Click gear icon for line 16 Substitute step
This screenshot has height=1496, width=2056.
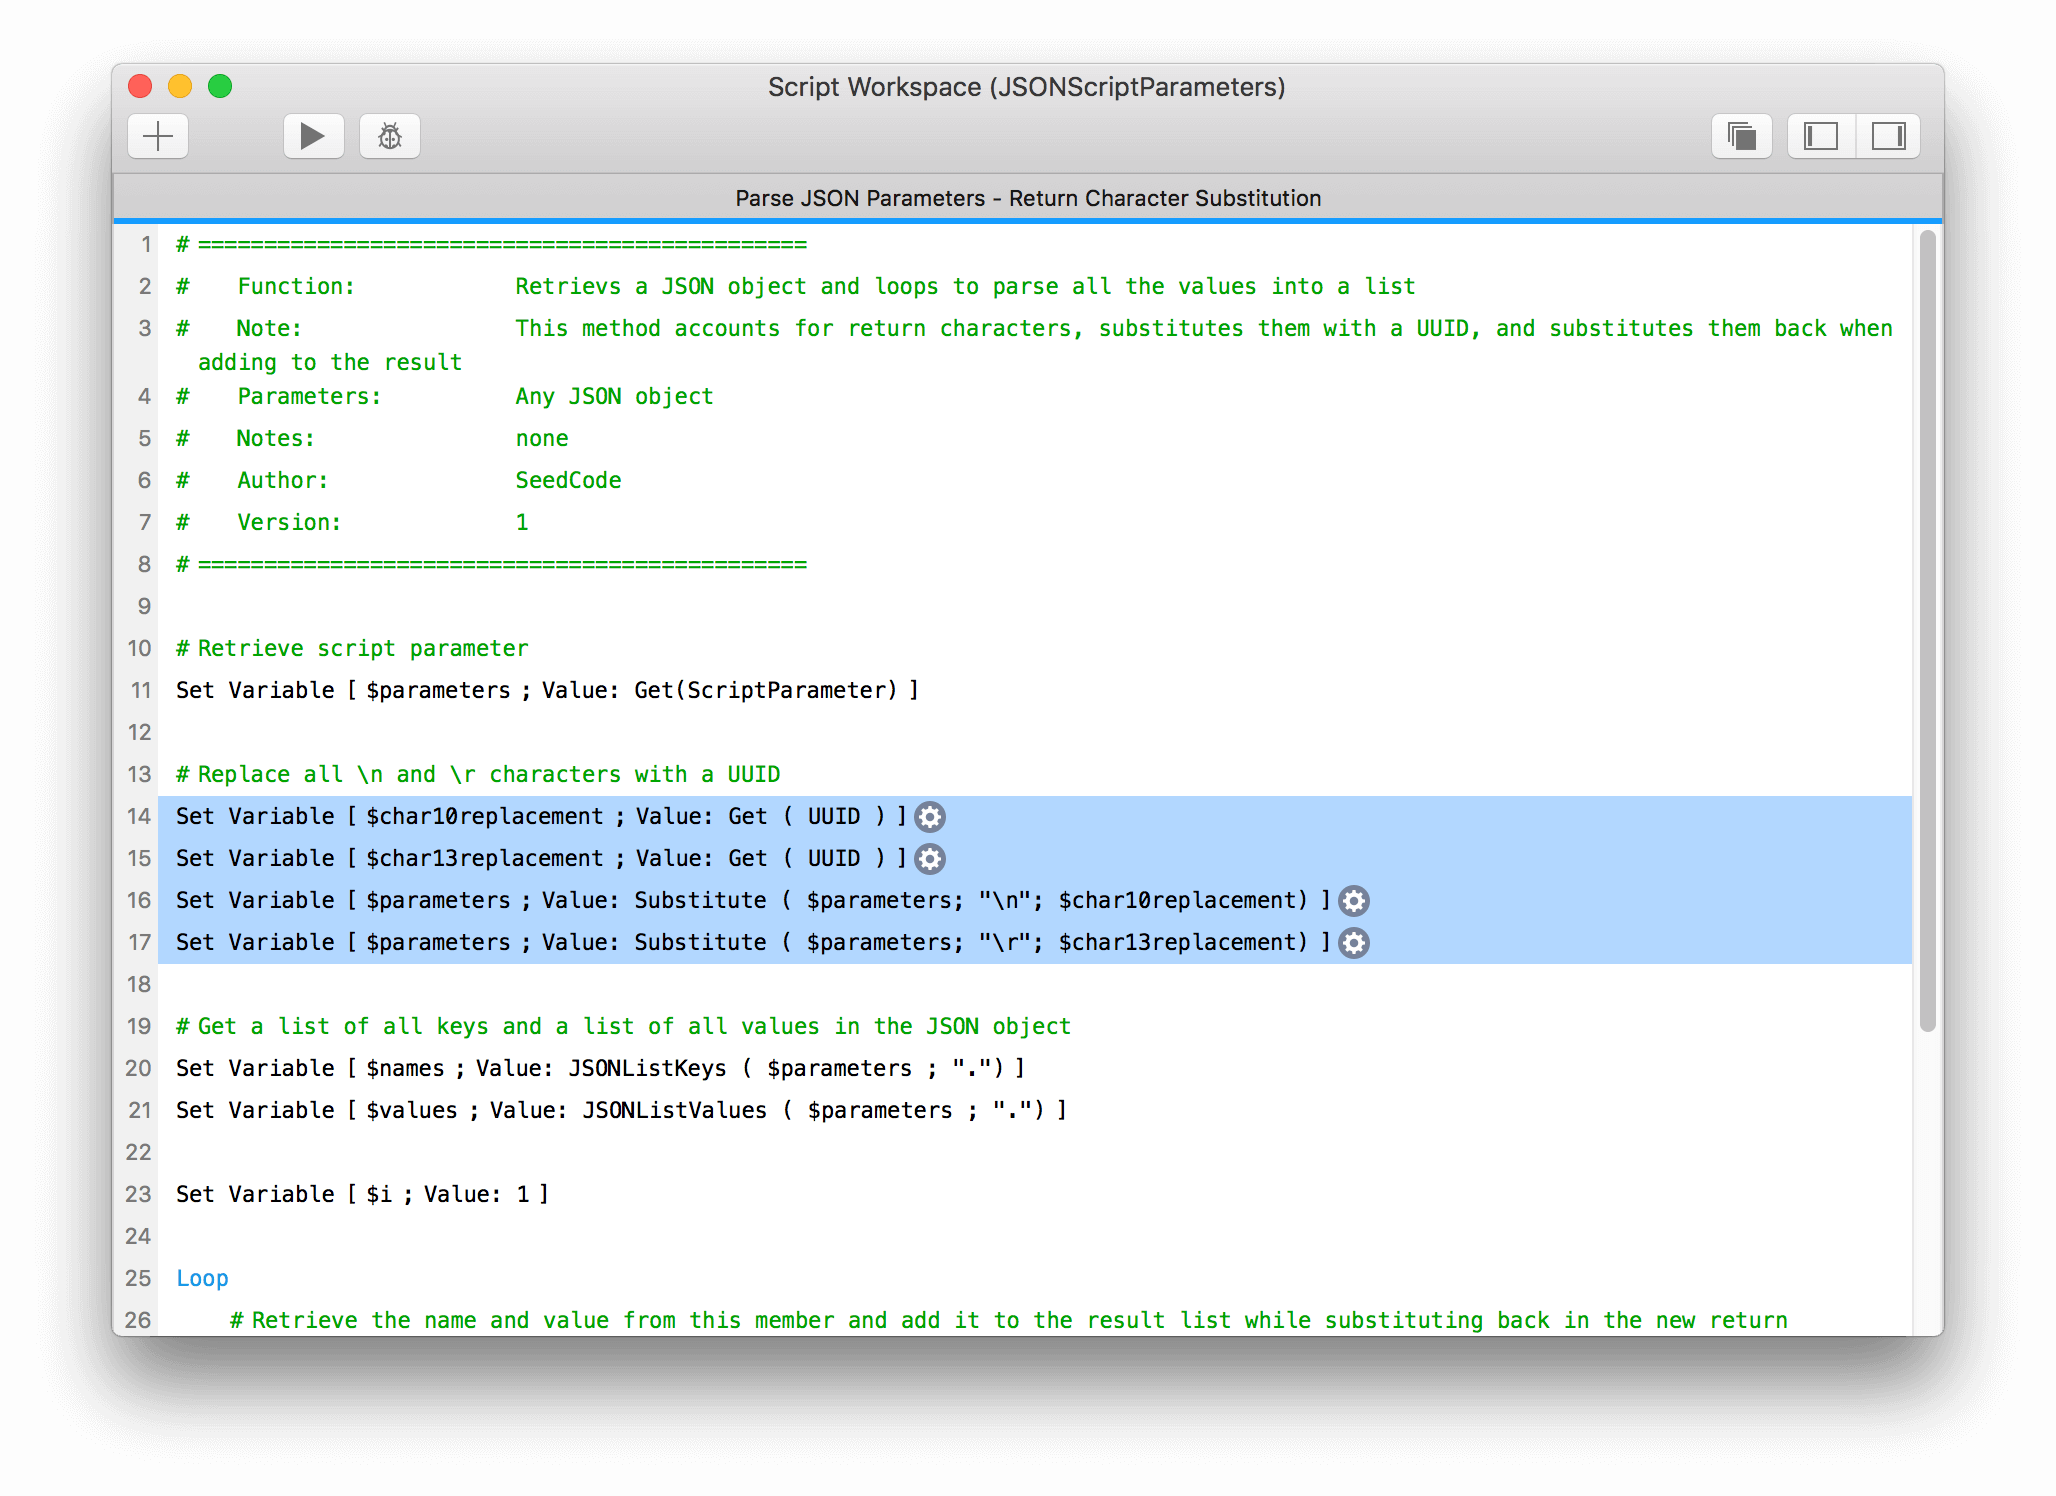1354,901
